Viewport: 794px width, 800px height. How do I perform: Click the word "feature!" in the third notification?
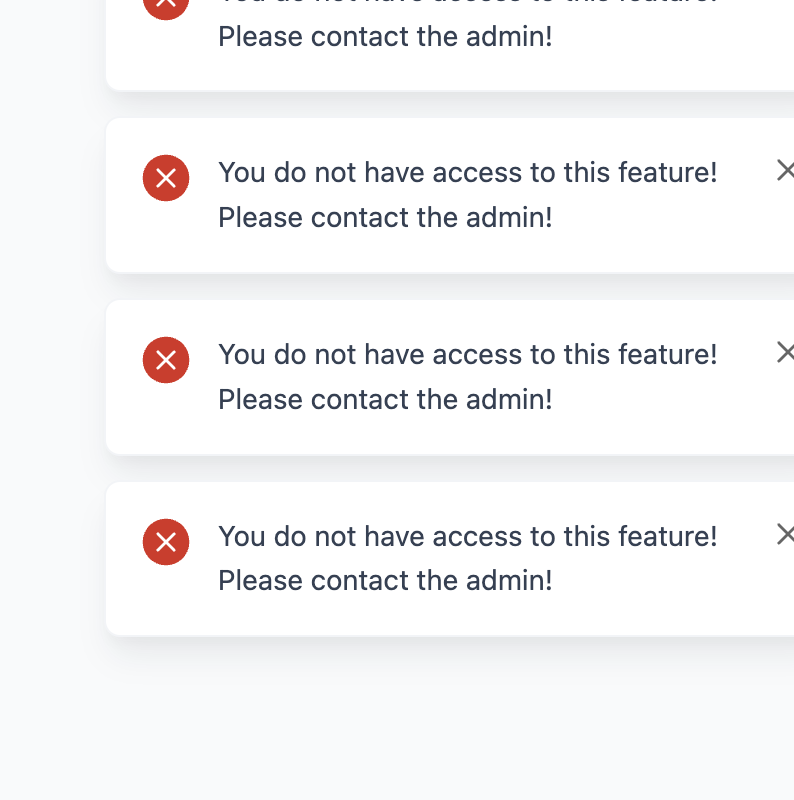point(668,354)
